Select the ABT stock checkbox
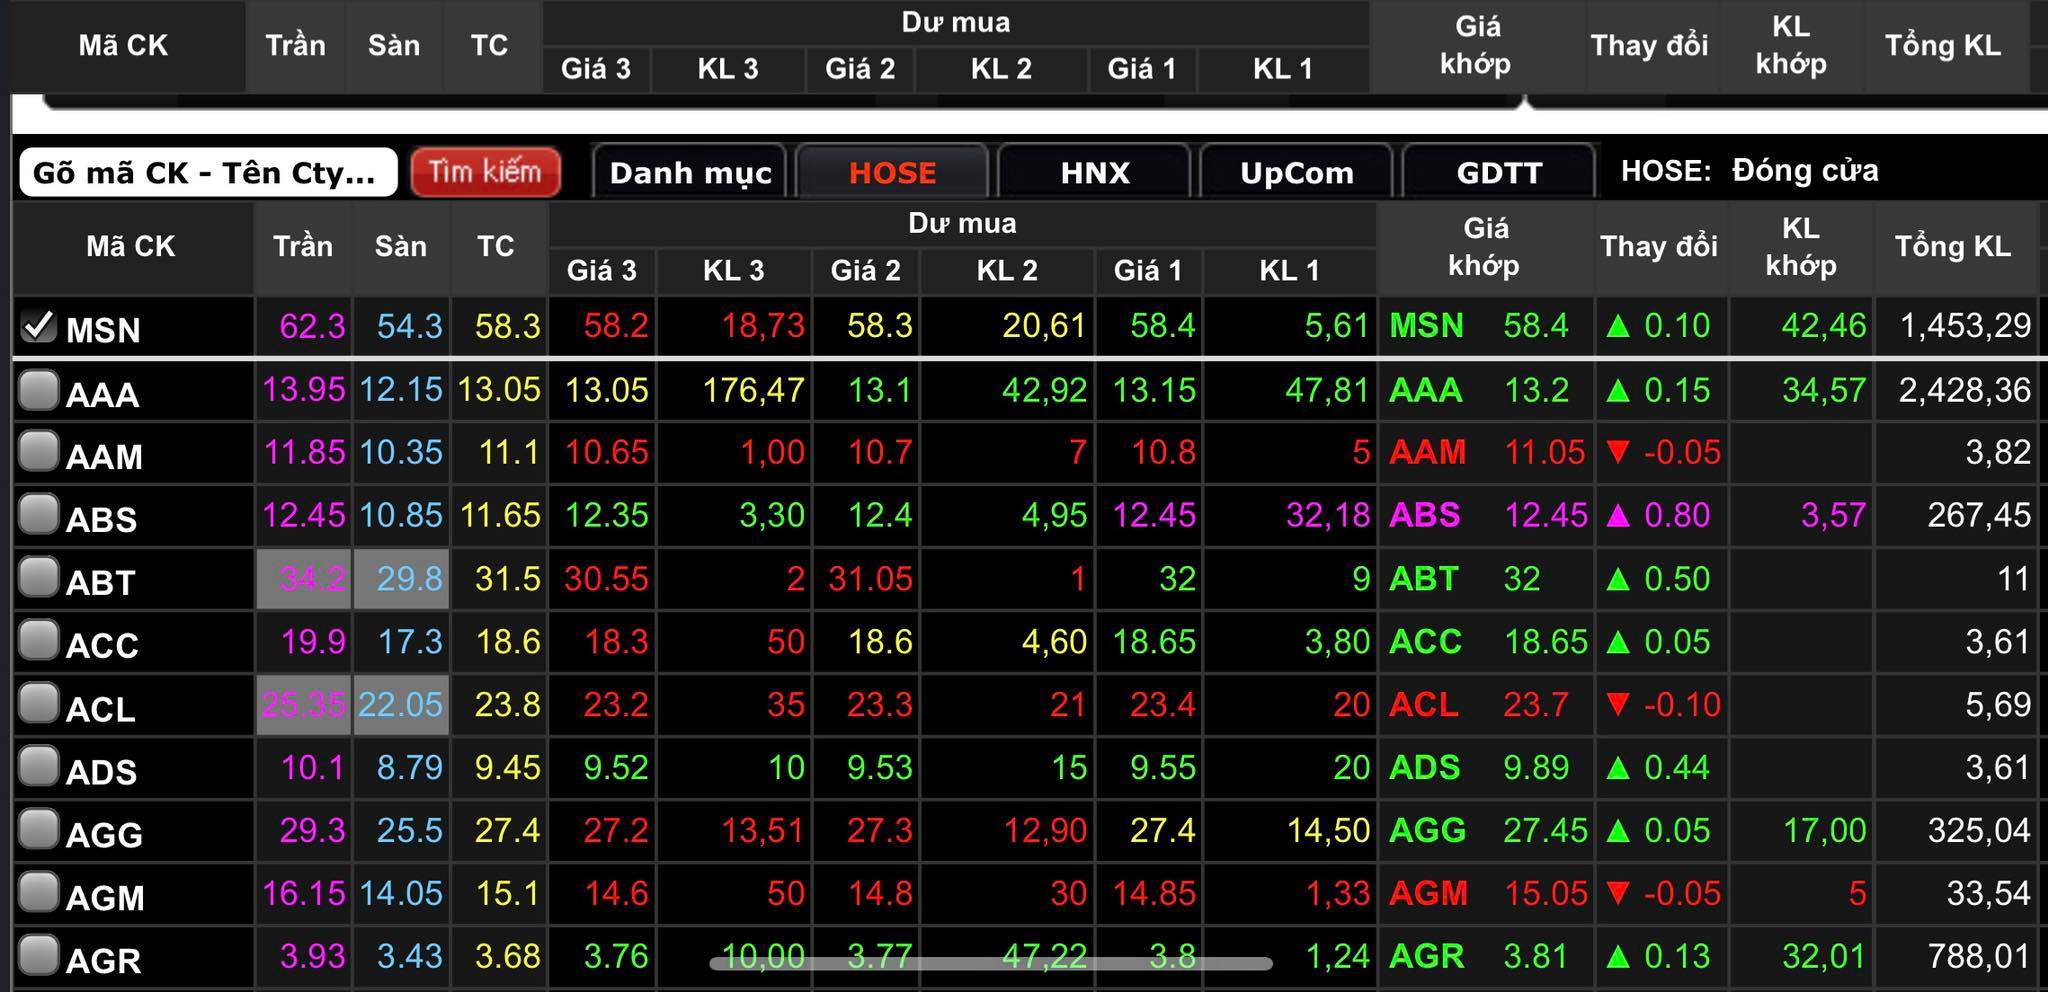Image resolution: width=2048 pixels, height=992 pixels. click(x=38, y=578)
